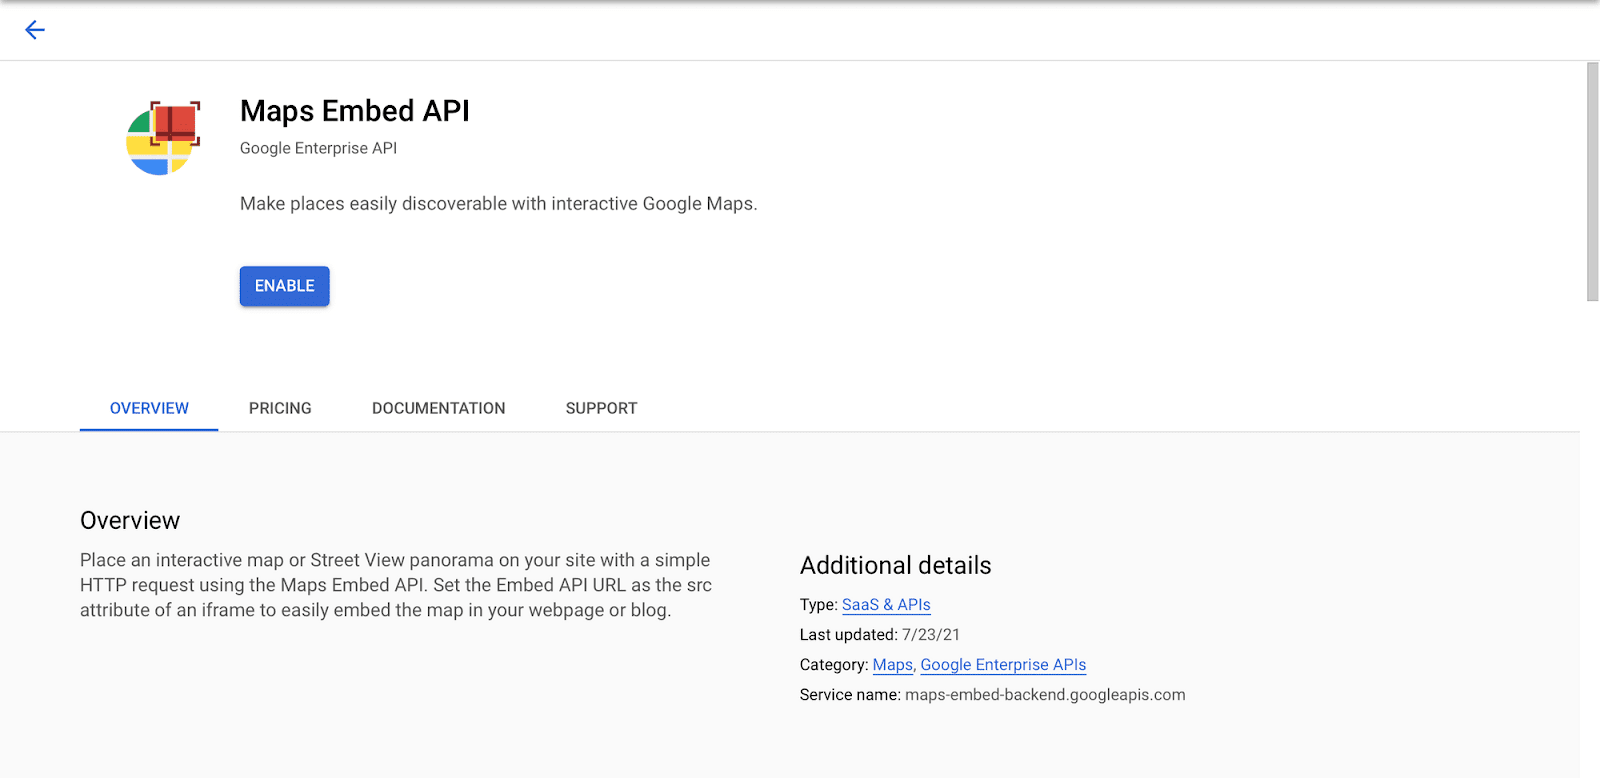Open the Pricing tab
This screenshot has width=1600, height=778.
(x=280, y=408)
